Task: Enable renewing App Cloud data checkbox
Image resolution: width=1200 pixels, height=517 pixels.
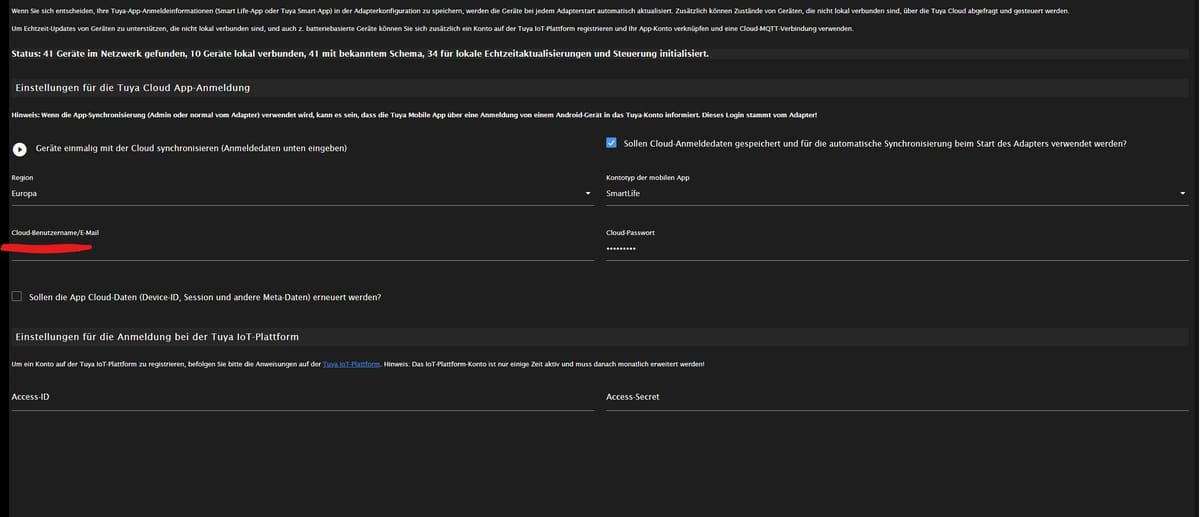Action: (16, 296)
